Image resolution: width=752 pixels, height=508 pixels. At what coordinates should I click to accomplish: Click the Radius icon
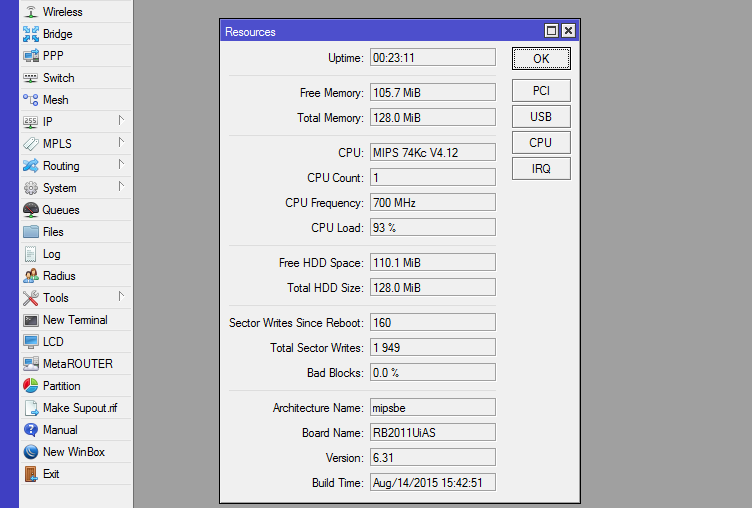pos(31,276)
